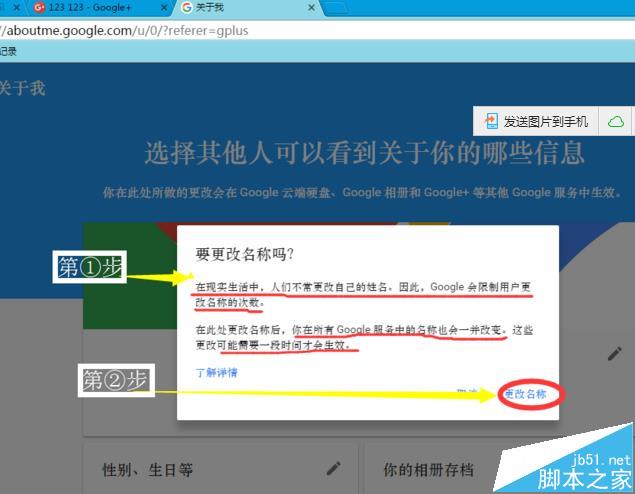Open the '了解详情' link in dialog
Screen dimensions: 635x494
coord(217,373)
